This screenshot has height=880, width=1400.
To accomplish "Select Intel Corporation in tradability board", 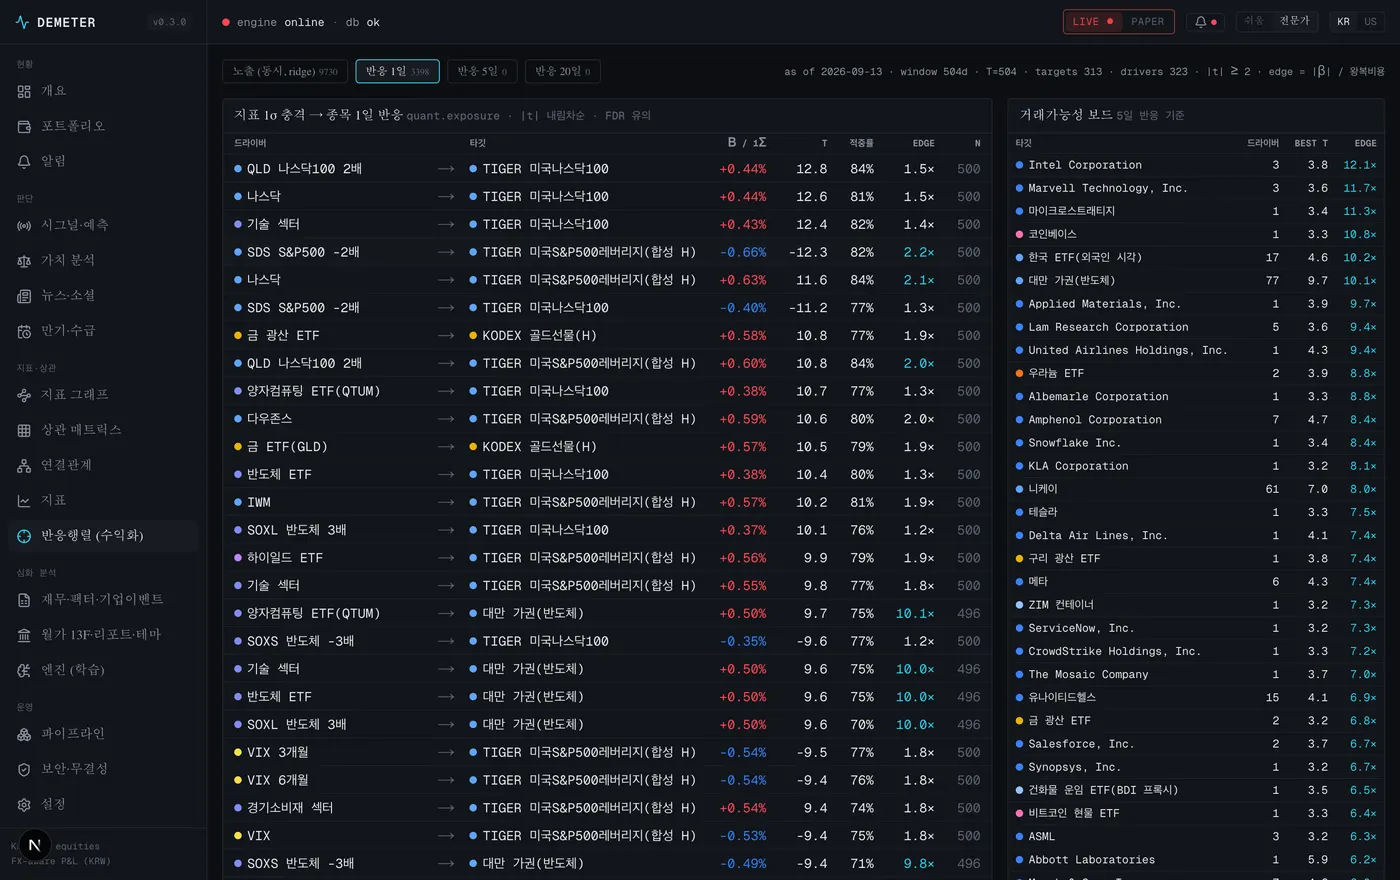I will pyautogui.click(x=1196, y=165).
